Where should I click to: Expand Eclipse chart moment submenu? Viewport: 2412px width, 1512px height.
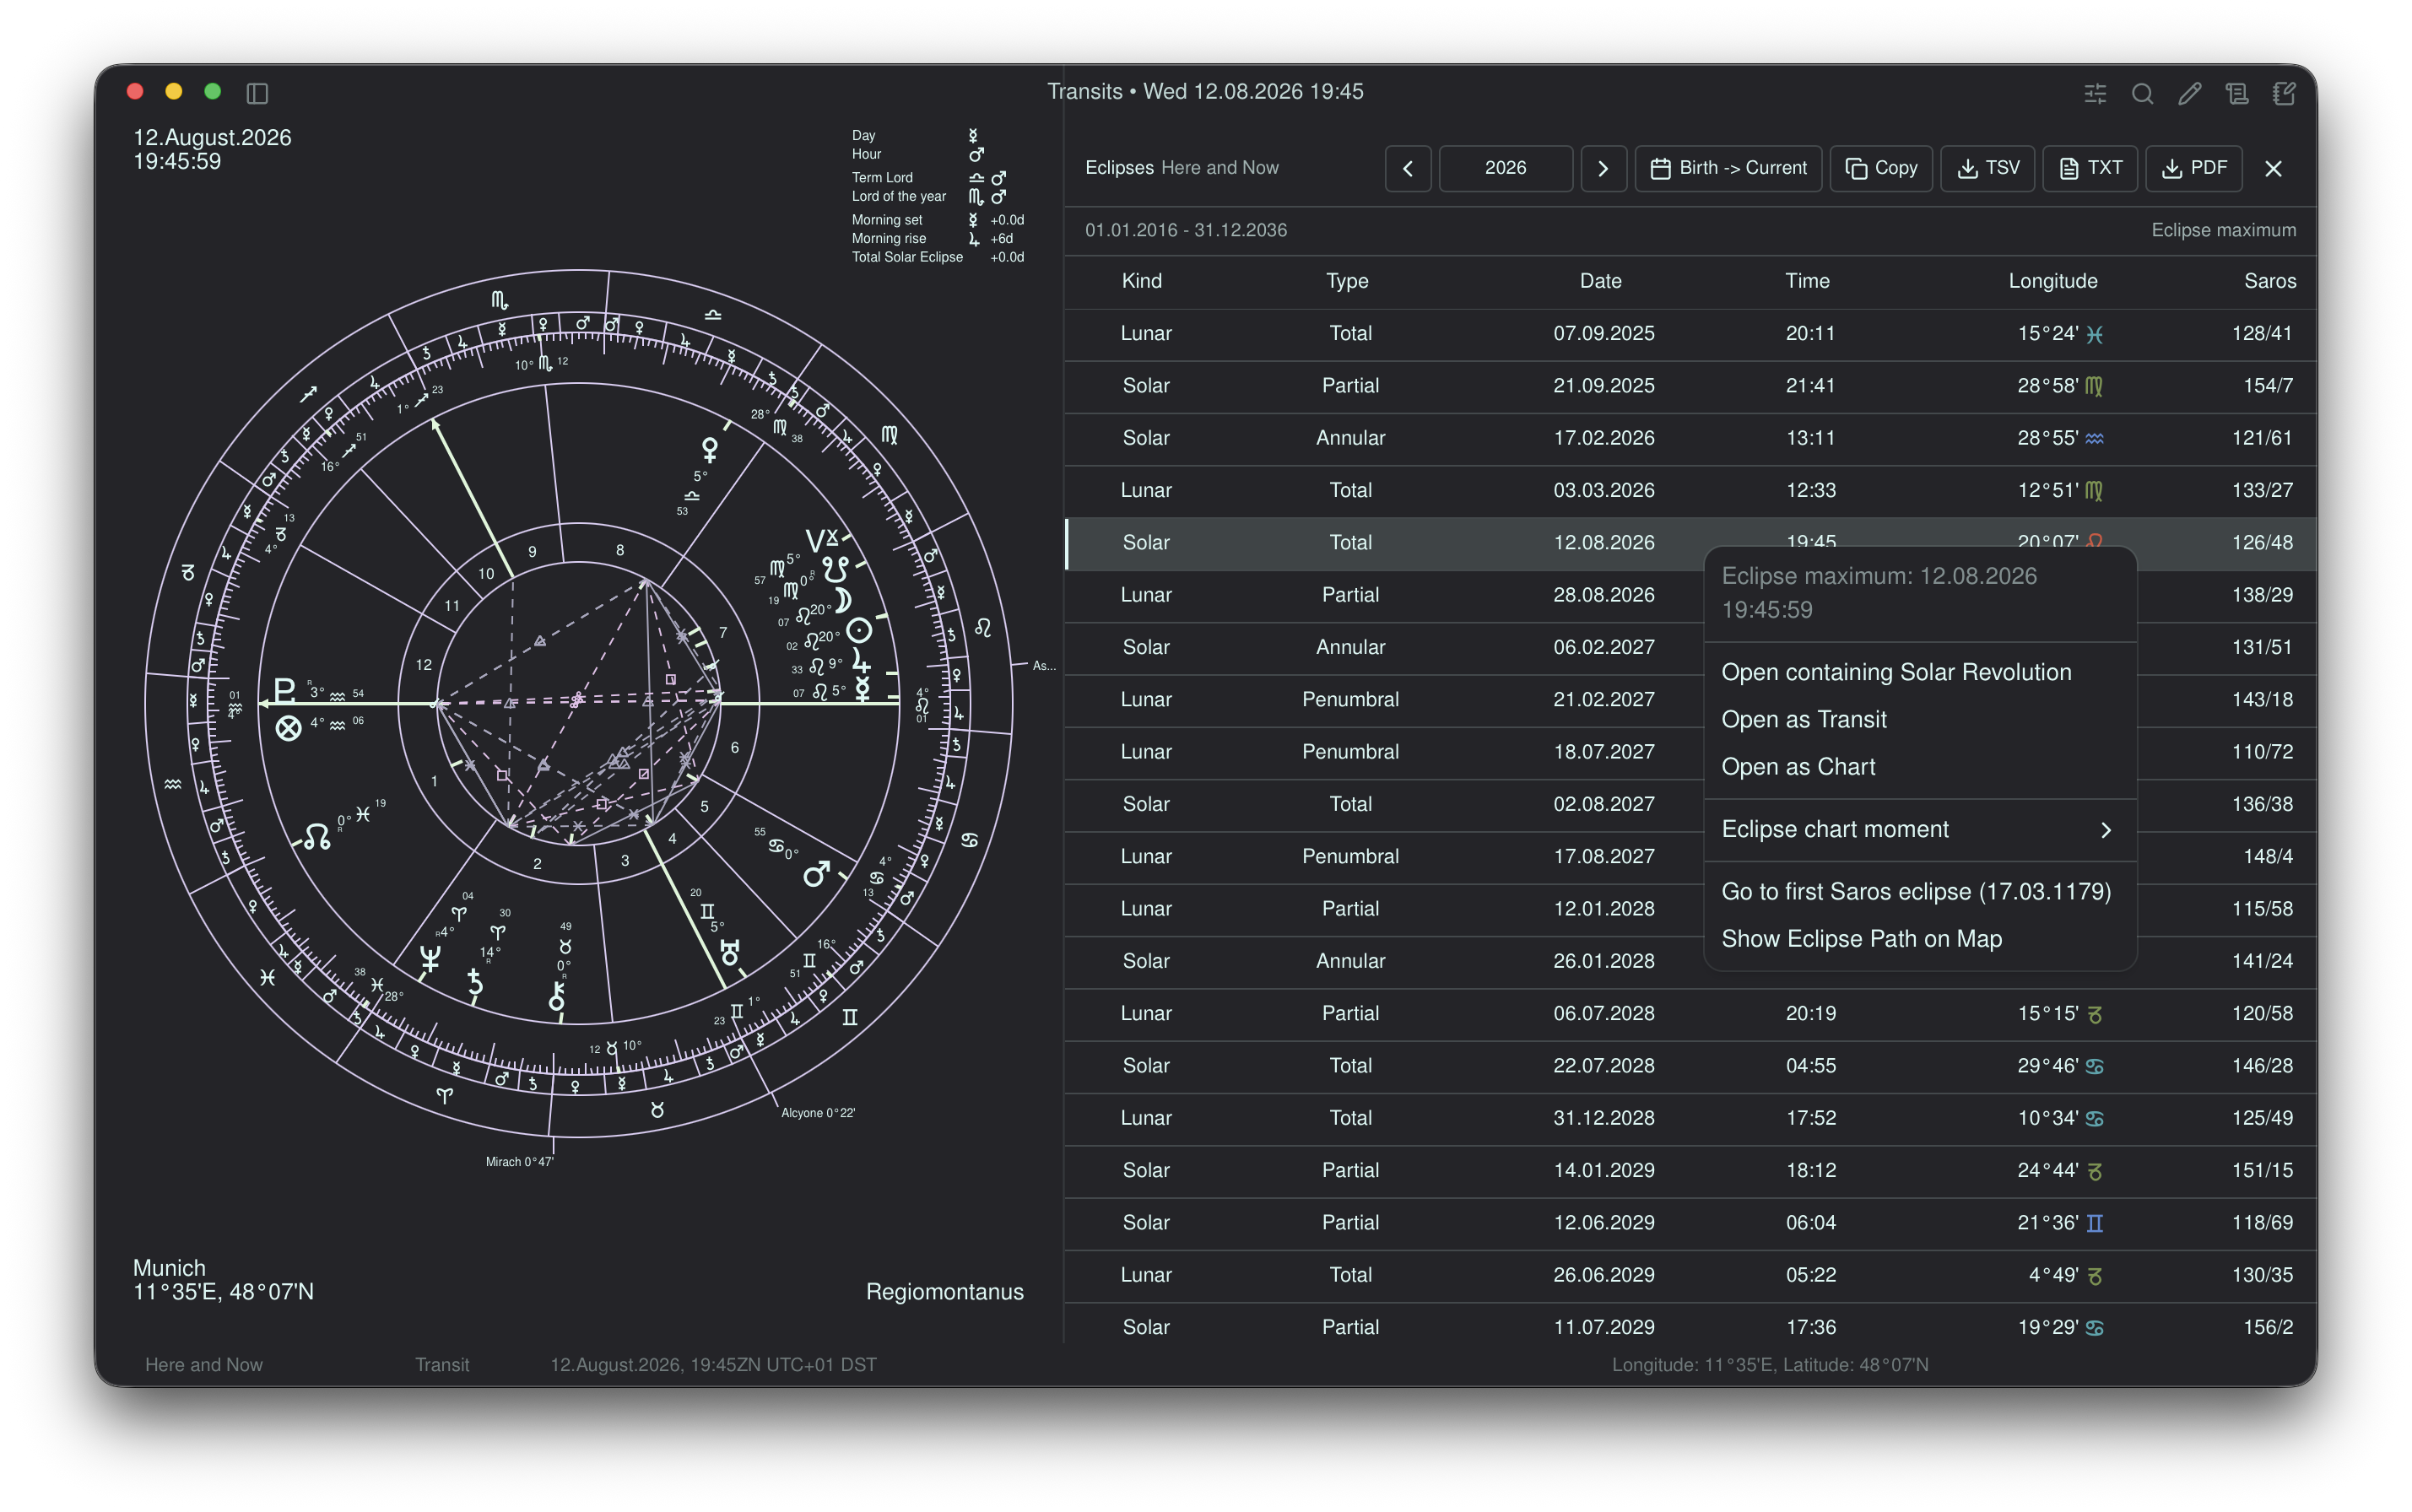(1919, 829)
